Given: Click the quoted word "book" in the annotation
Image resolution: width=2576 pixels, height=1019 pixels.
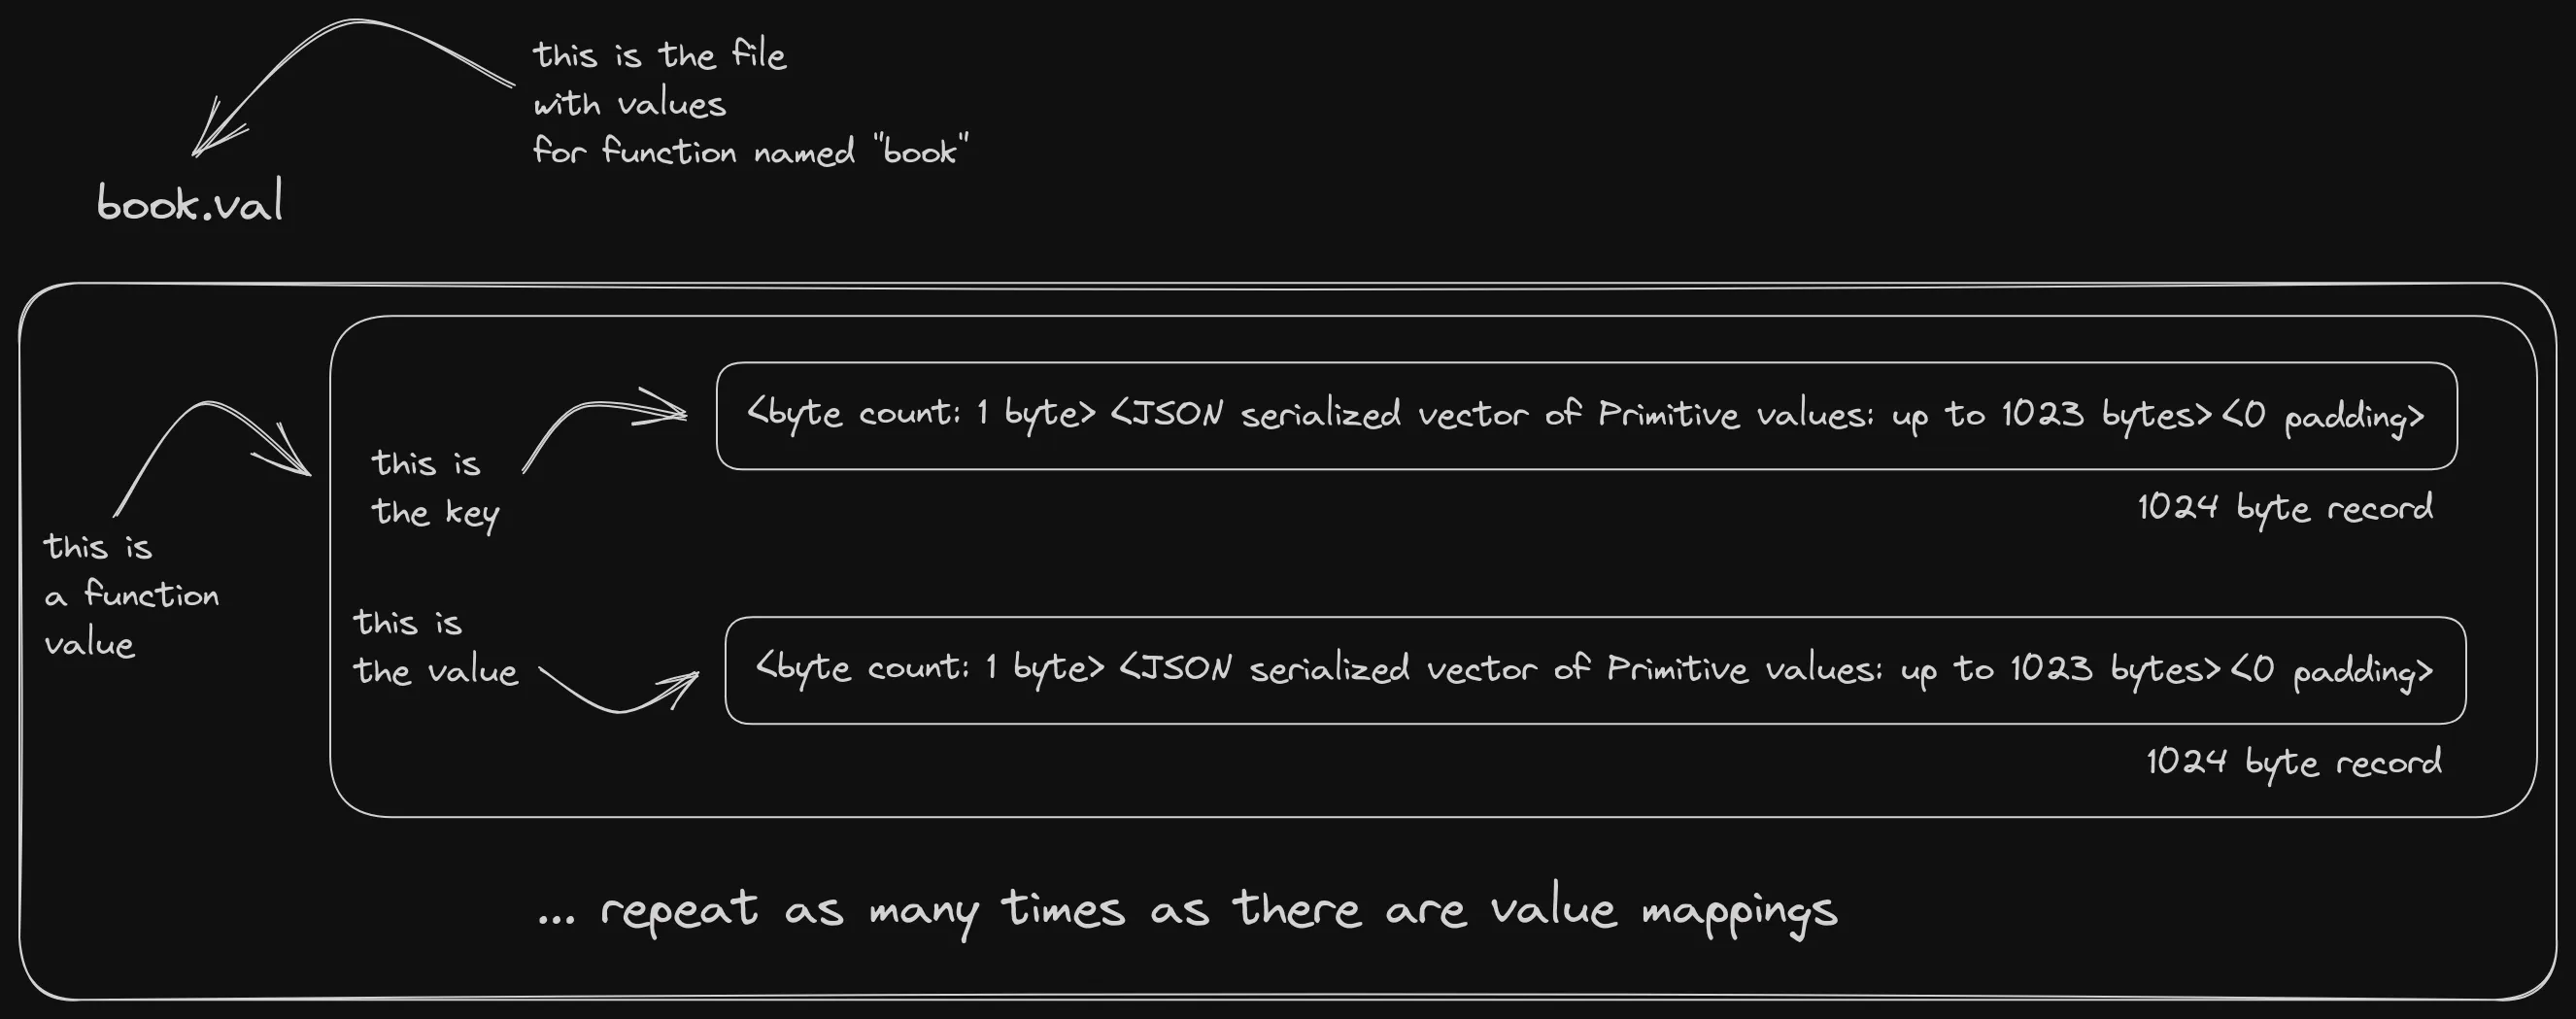Looking at the screenshot, I should 920,152.
